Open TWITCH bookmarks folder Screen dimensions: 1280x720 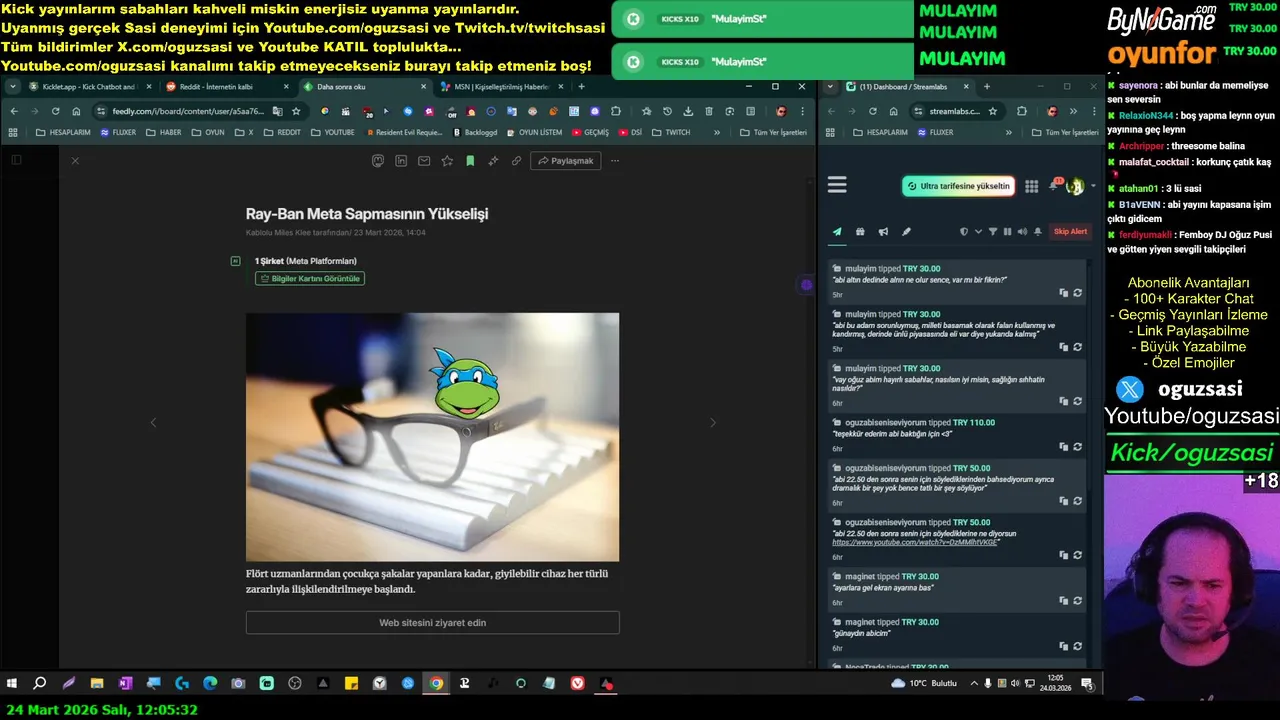pos(671,132)
